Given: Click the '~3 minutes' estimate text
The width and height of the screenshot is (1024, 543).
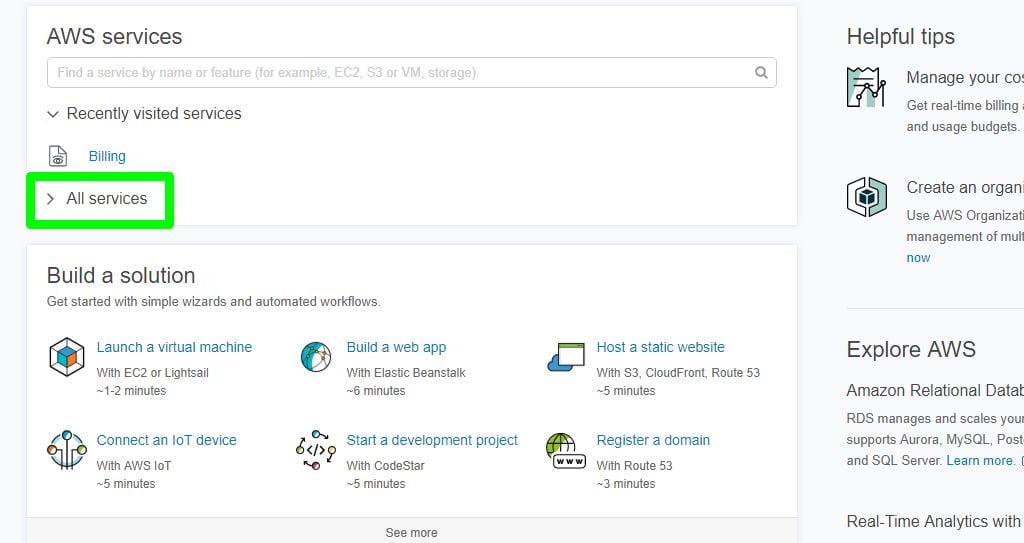Looking at the screenshot, I should pyautogui.click(x=626, y=484).
